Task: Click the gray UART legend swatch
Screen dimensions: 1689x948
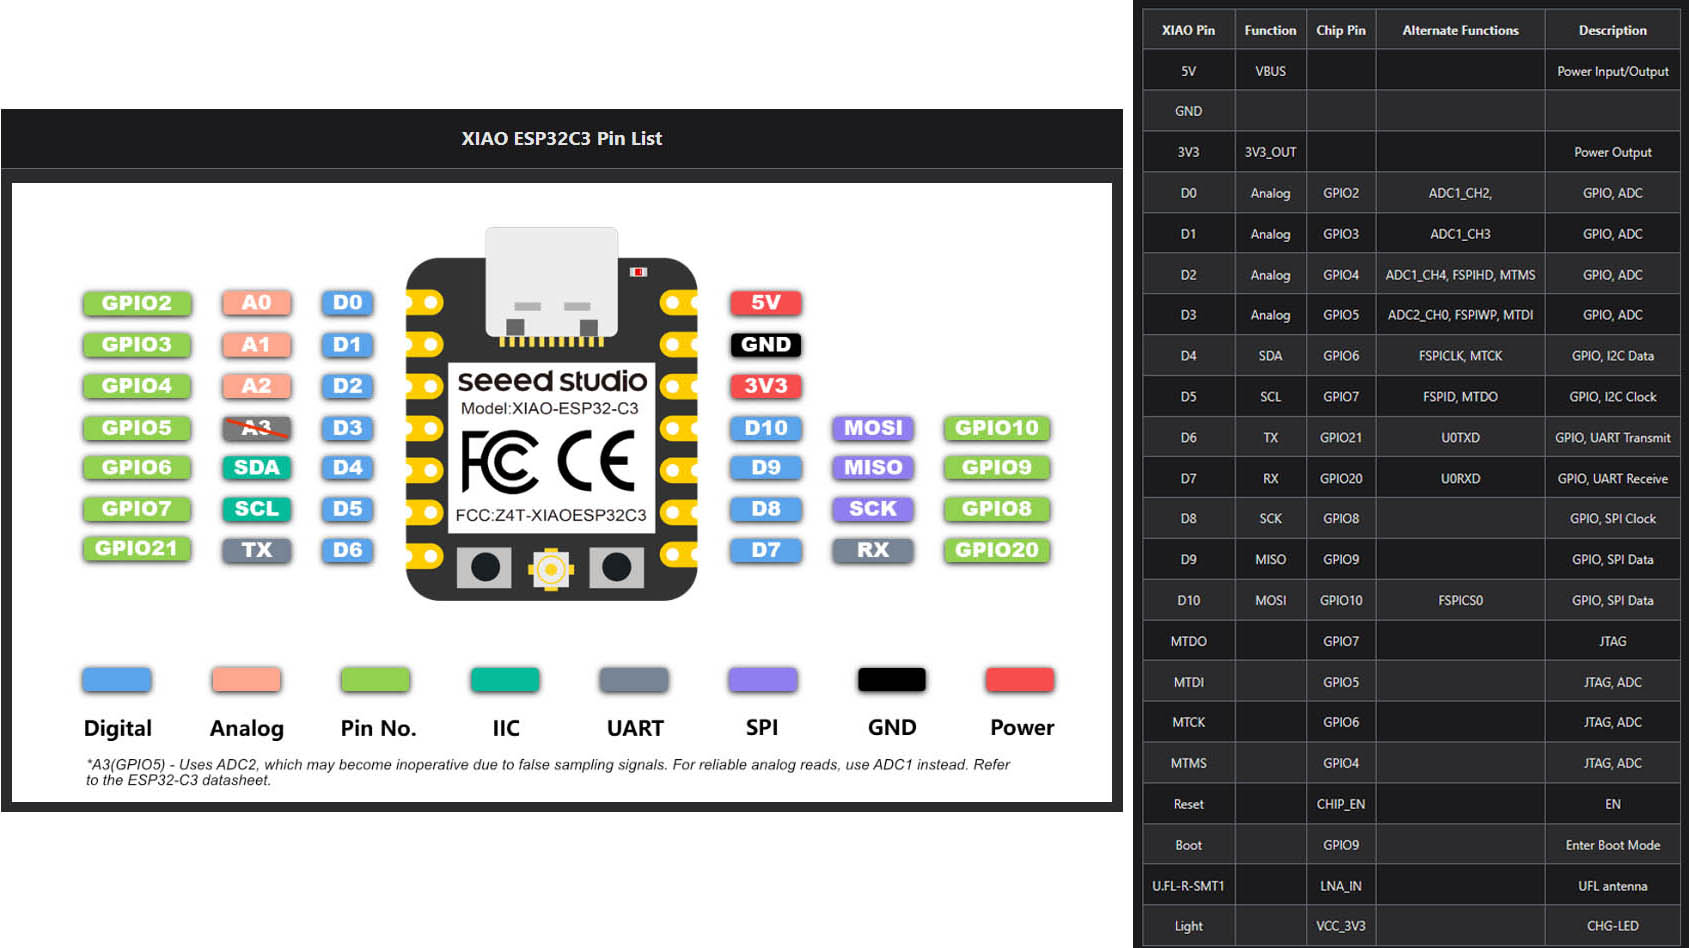Action: 634,680
